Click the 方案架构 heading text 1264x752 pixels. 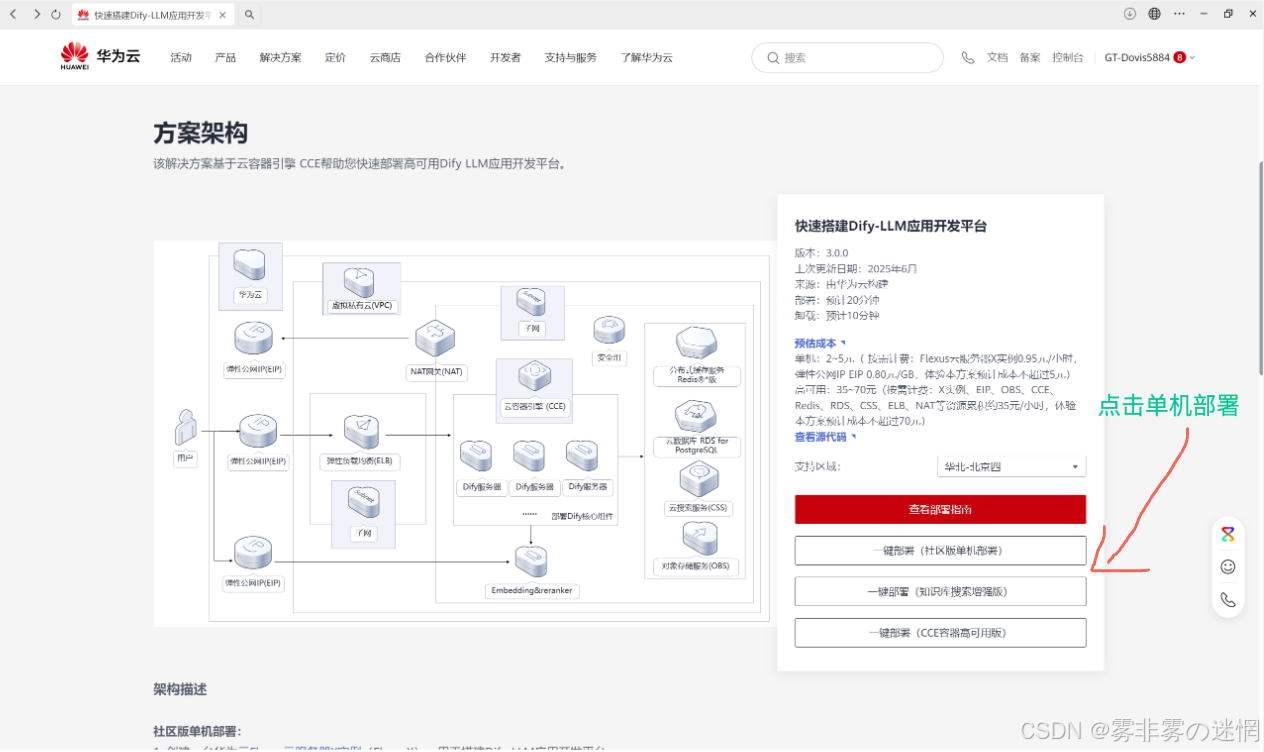point(200,133)
